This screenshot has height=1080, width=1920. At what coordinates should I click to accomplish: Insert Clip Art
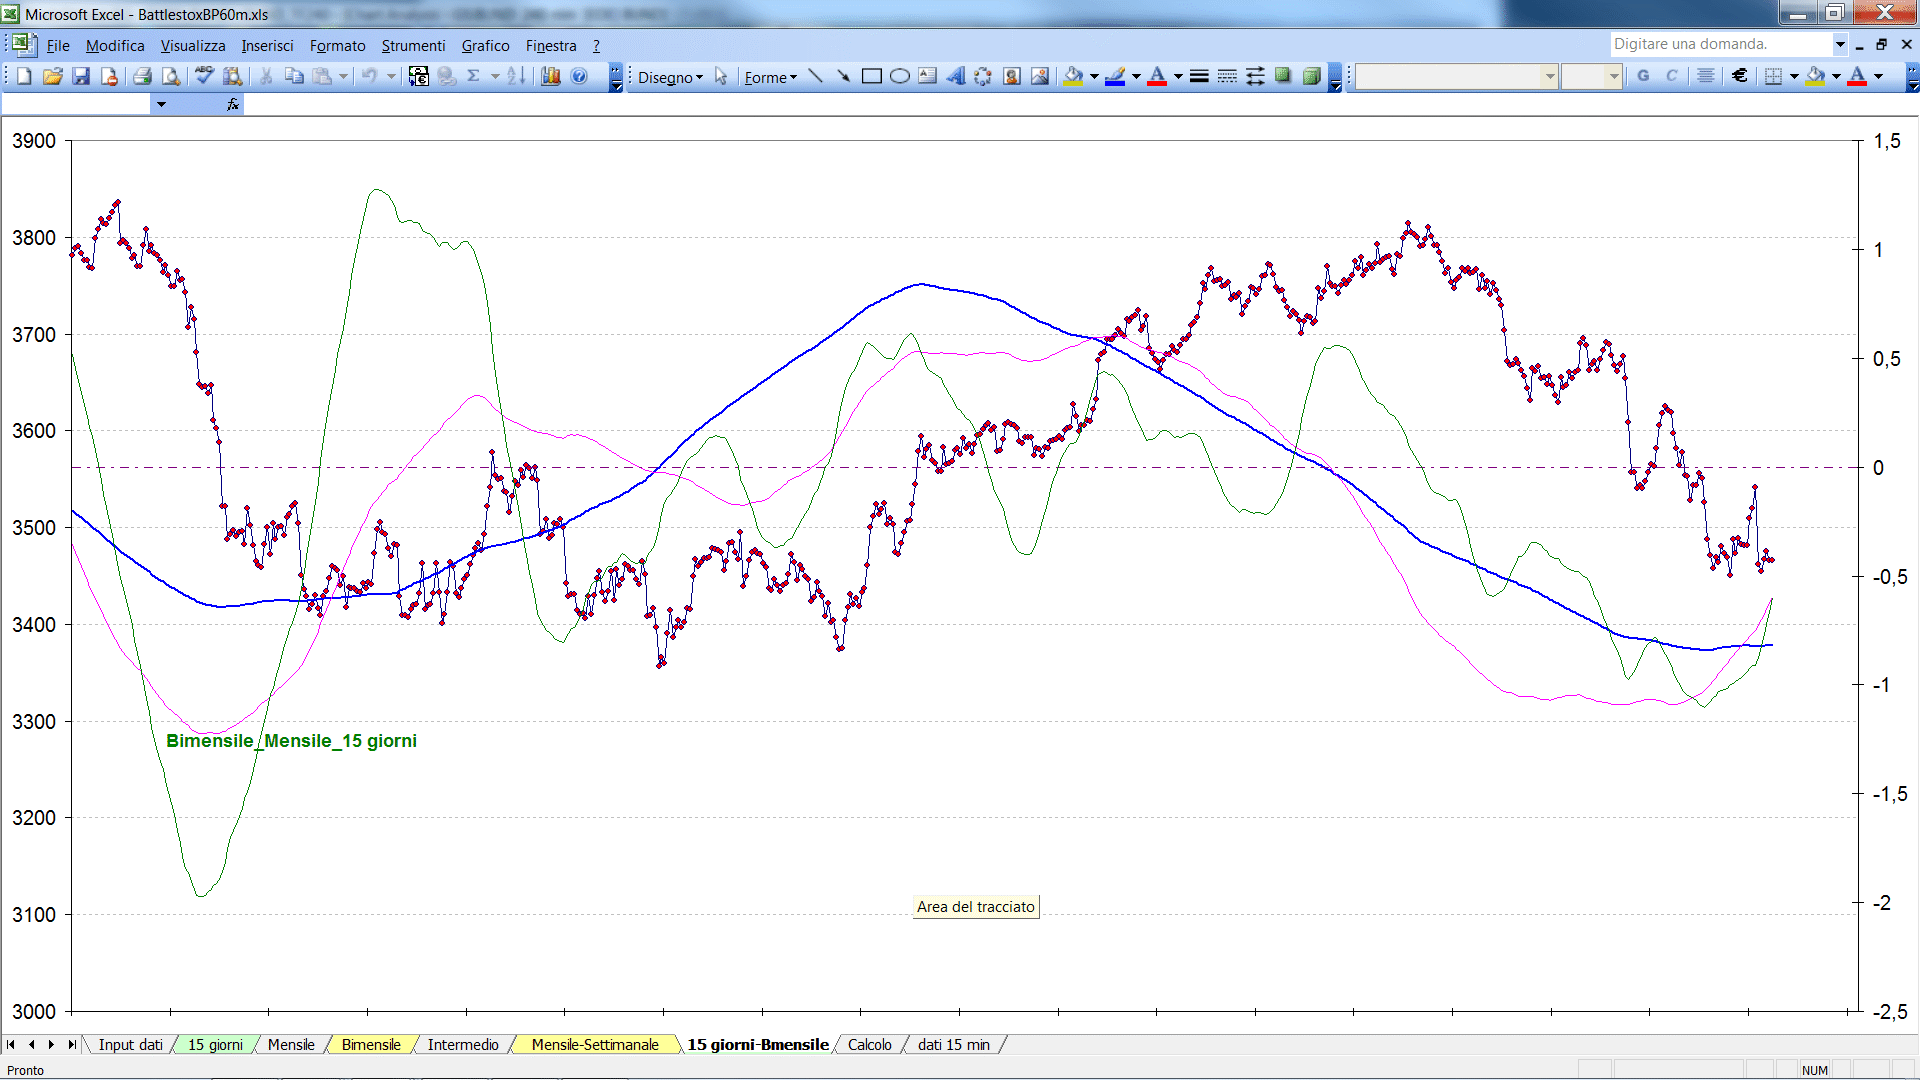pyautogui.click(x=1012, y=76)
